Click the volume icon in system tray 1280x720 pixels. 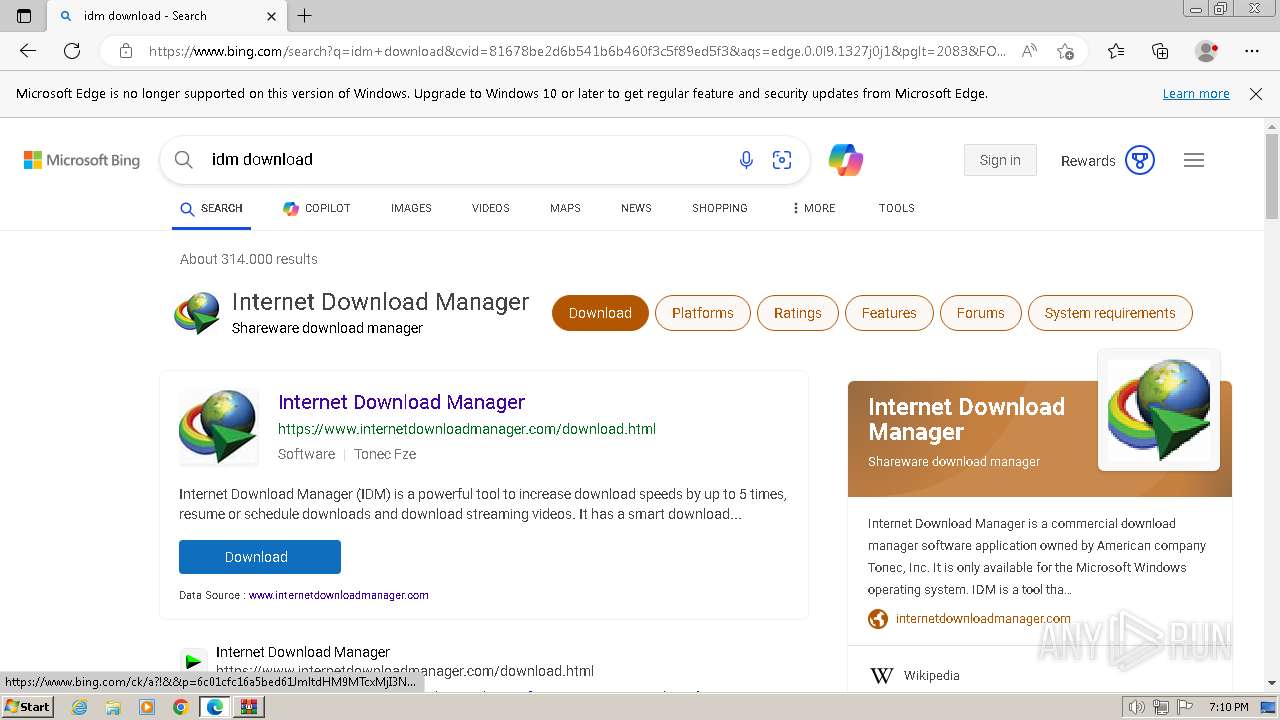tap(1136, 707)
